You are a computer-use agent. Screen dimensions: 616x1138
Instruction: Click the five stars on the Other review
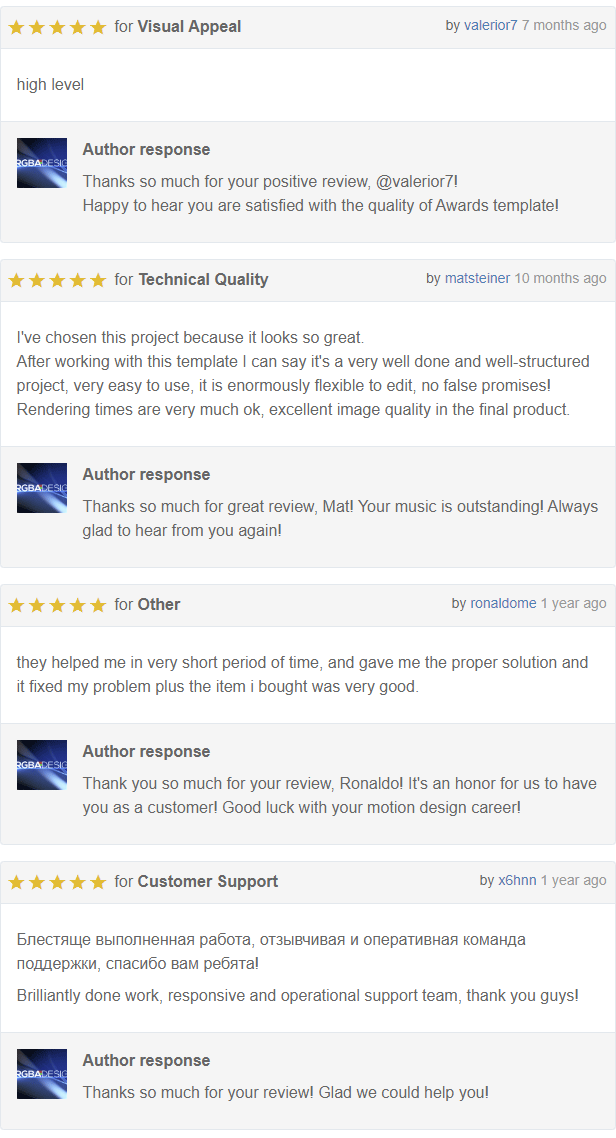[x=57, y=605]
